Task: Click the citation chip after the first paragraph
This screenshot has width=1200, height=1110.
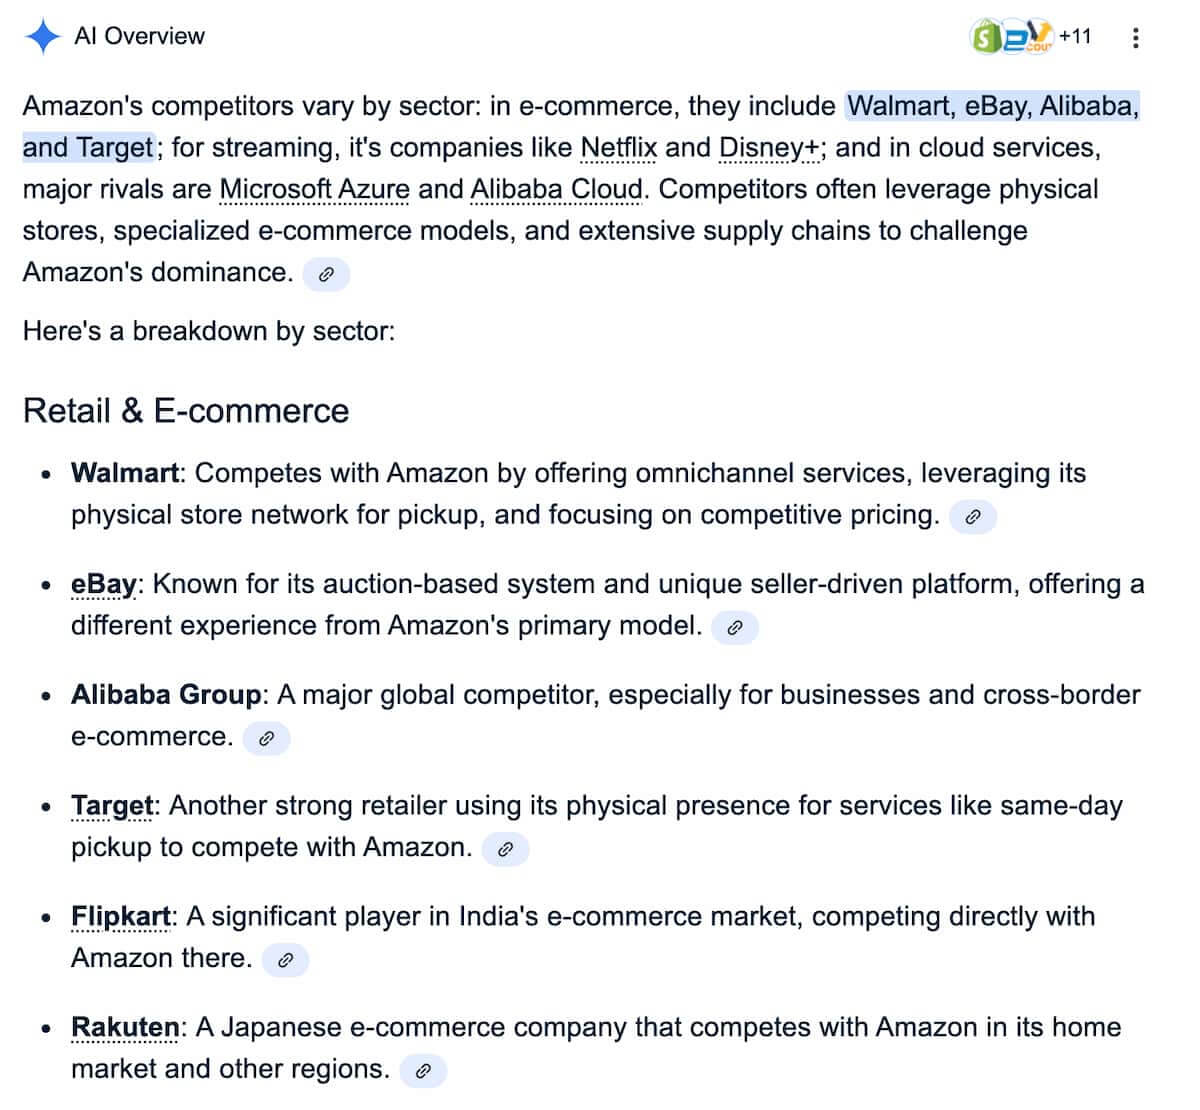Action: [325, 274]
